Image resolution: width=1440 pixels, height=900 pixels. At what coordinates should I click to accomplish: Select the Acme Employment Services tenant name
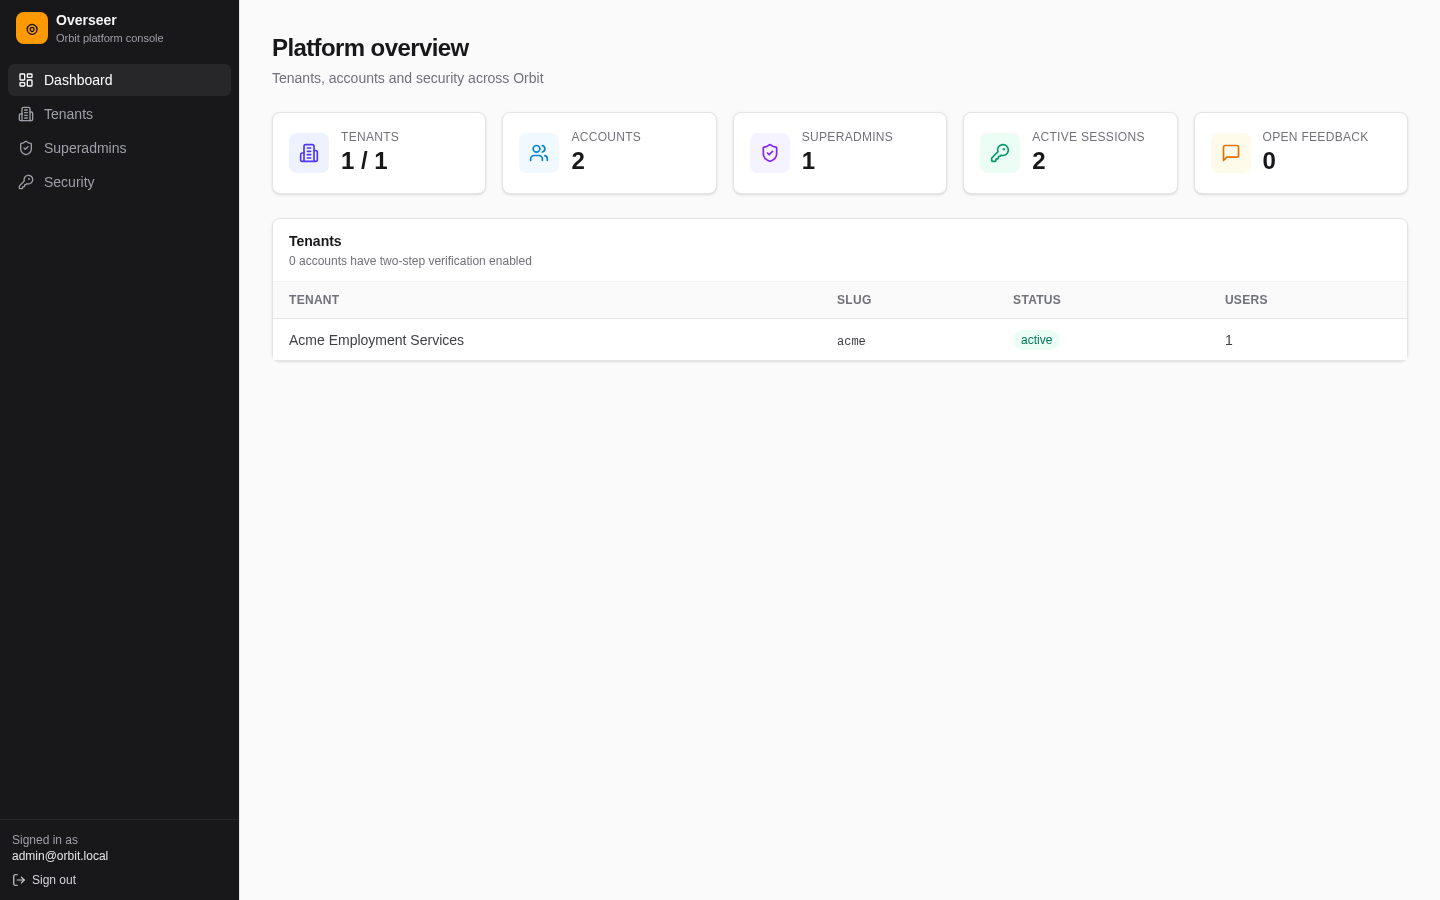click(x=376, y=340)
